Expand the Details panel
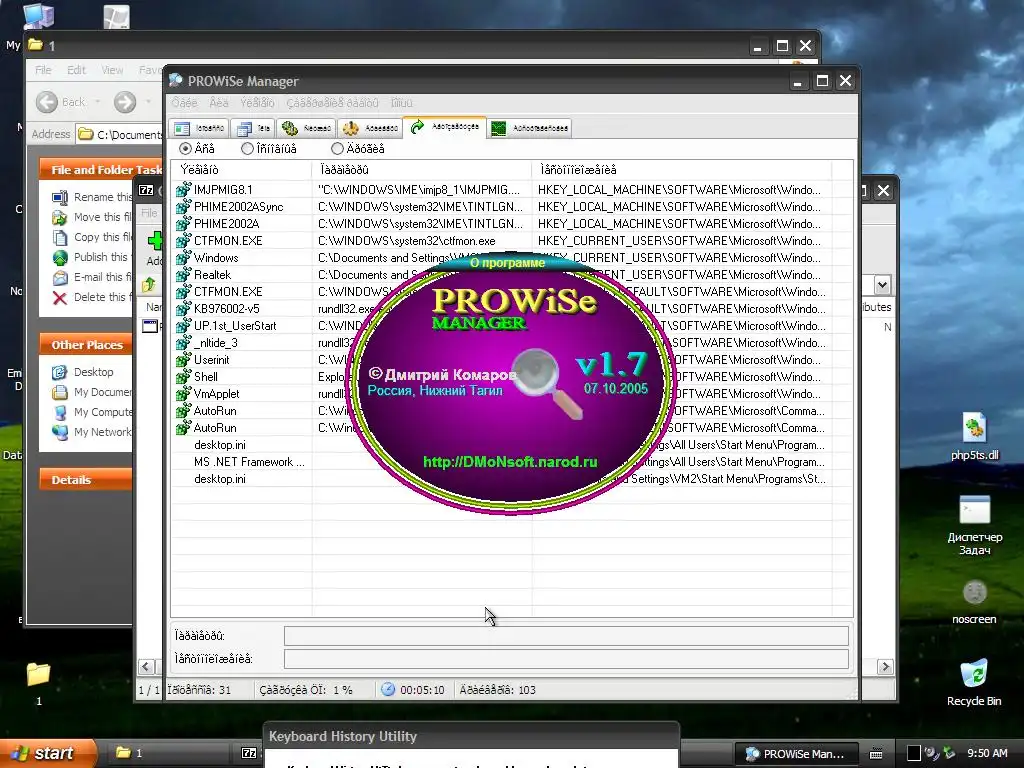1024x768 pixels. [x=86, y=480]
